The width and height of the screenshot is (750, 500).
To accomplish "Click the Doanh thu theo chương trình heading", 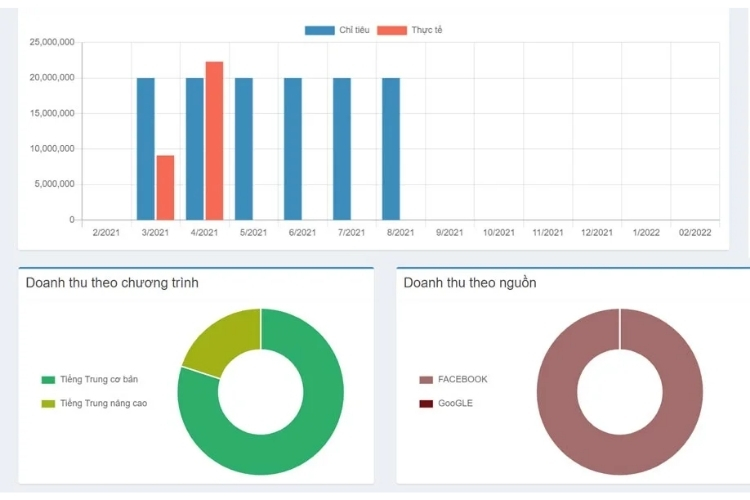I will pos(112,283).
